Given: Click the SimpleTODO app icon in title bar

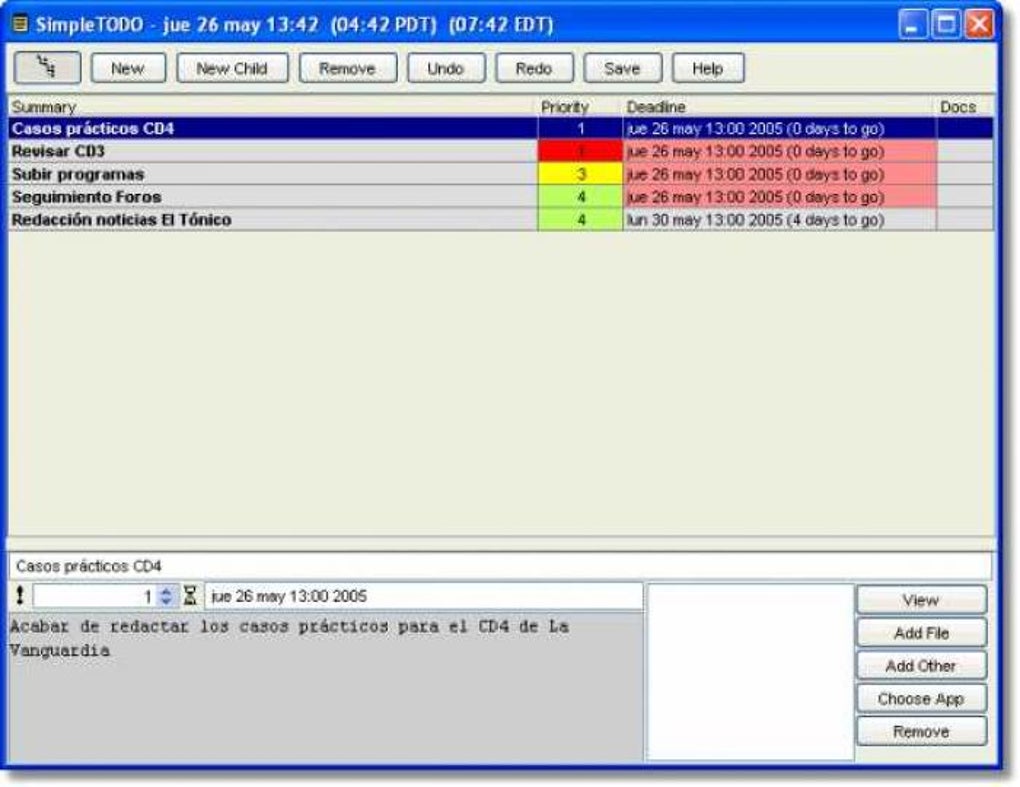Looking at the screenshot, I should [x=20, y=25].
